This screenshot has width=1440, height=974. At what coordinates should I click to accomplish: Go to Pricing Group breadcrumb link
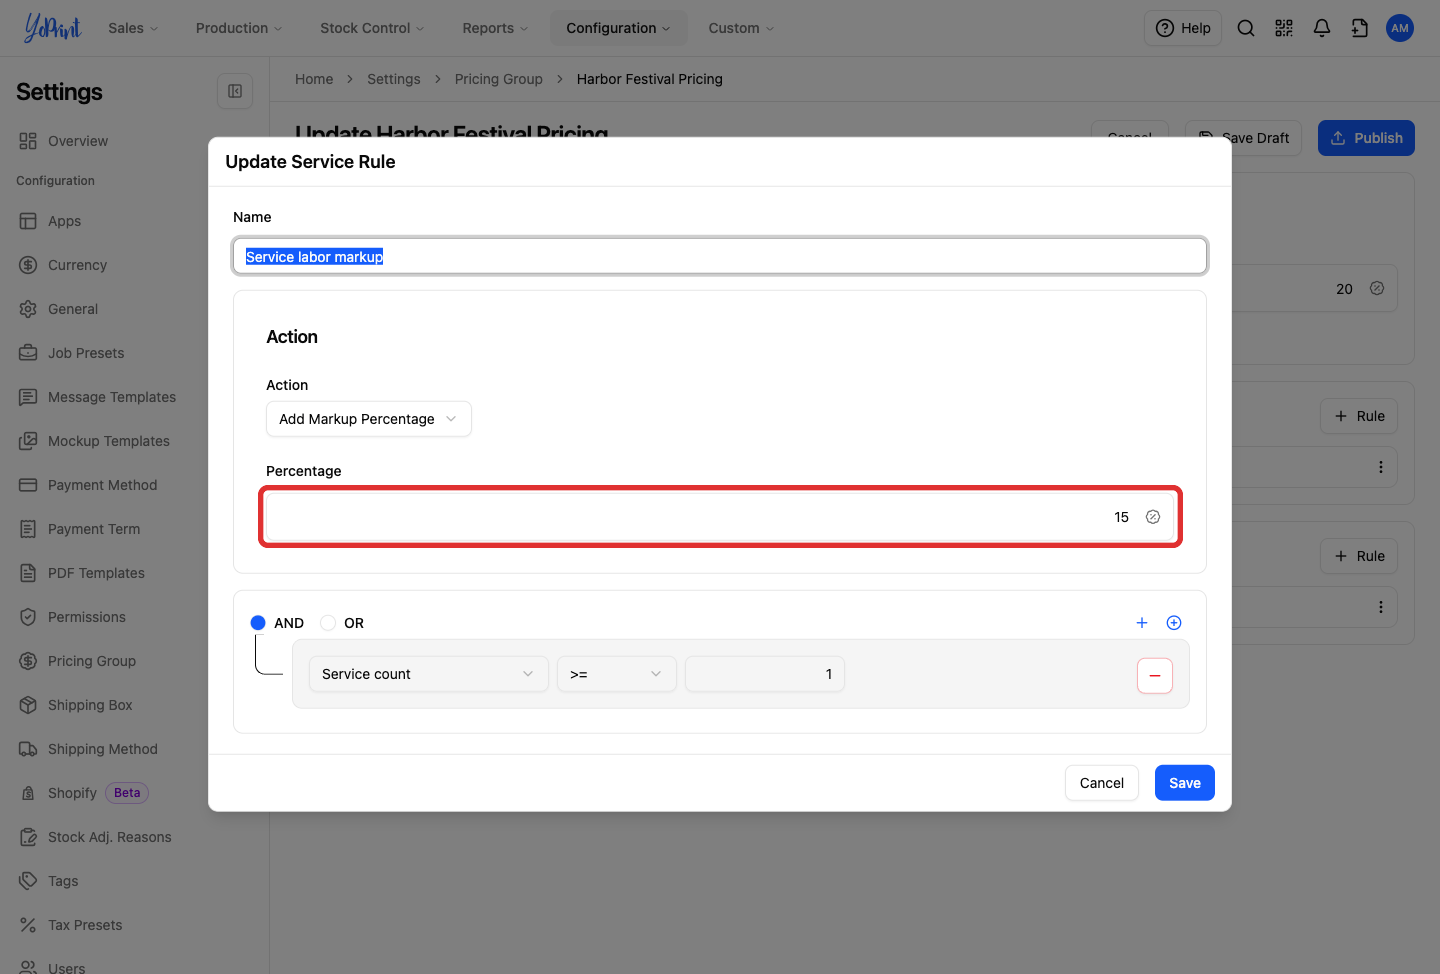point(499,79)
